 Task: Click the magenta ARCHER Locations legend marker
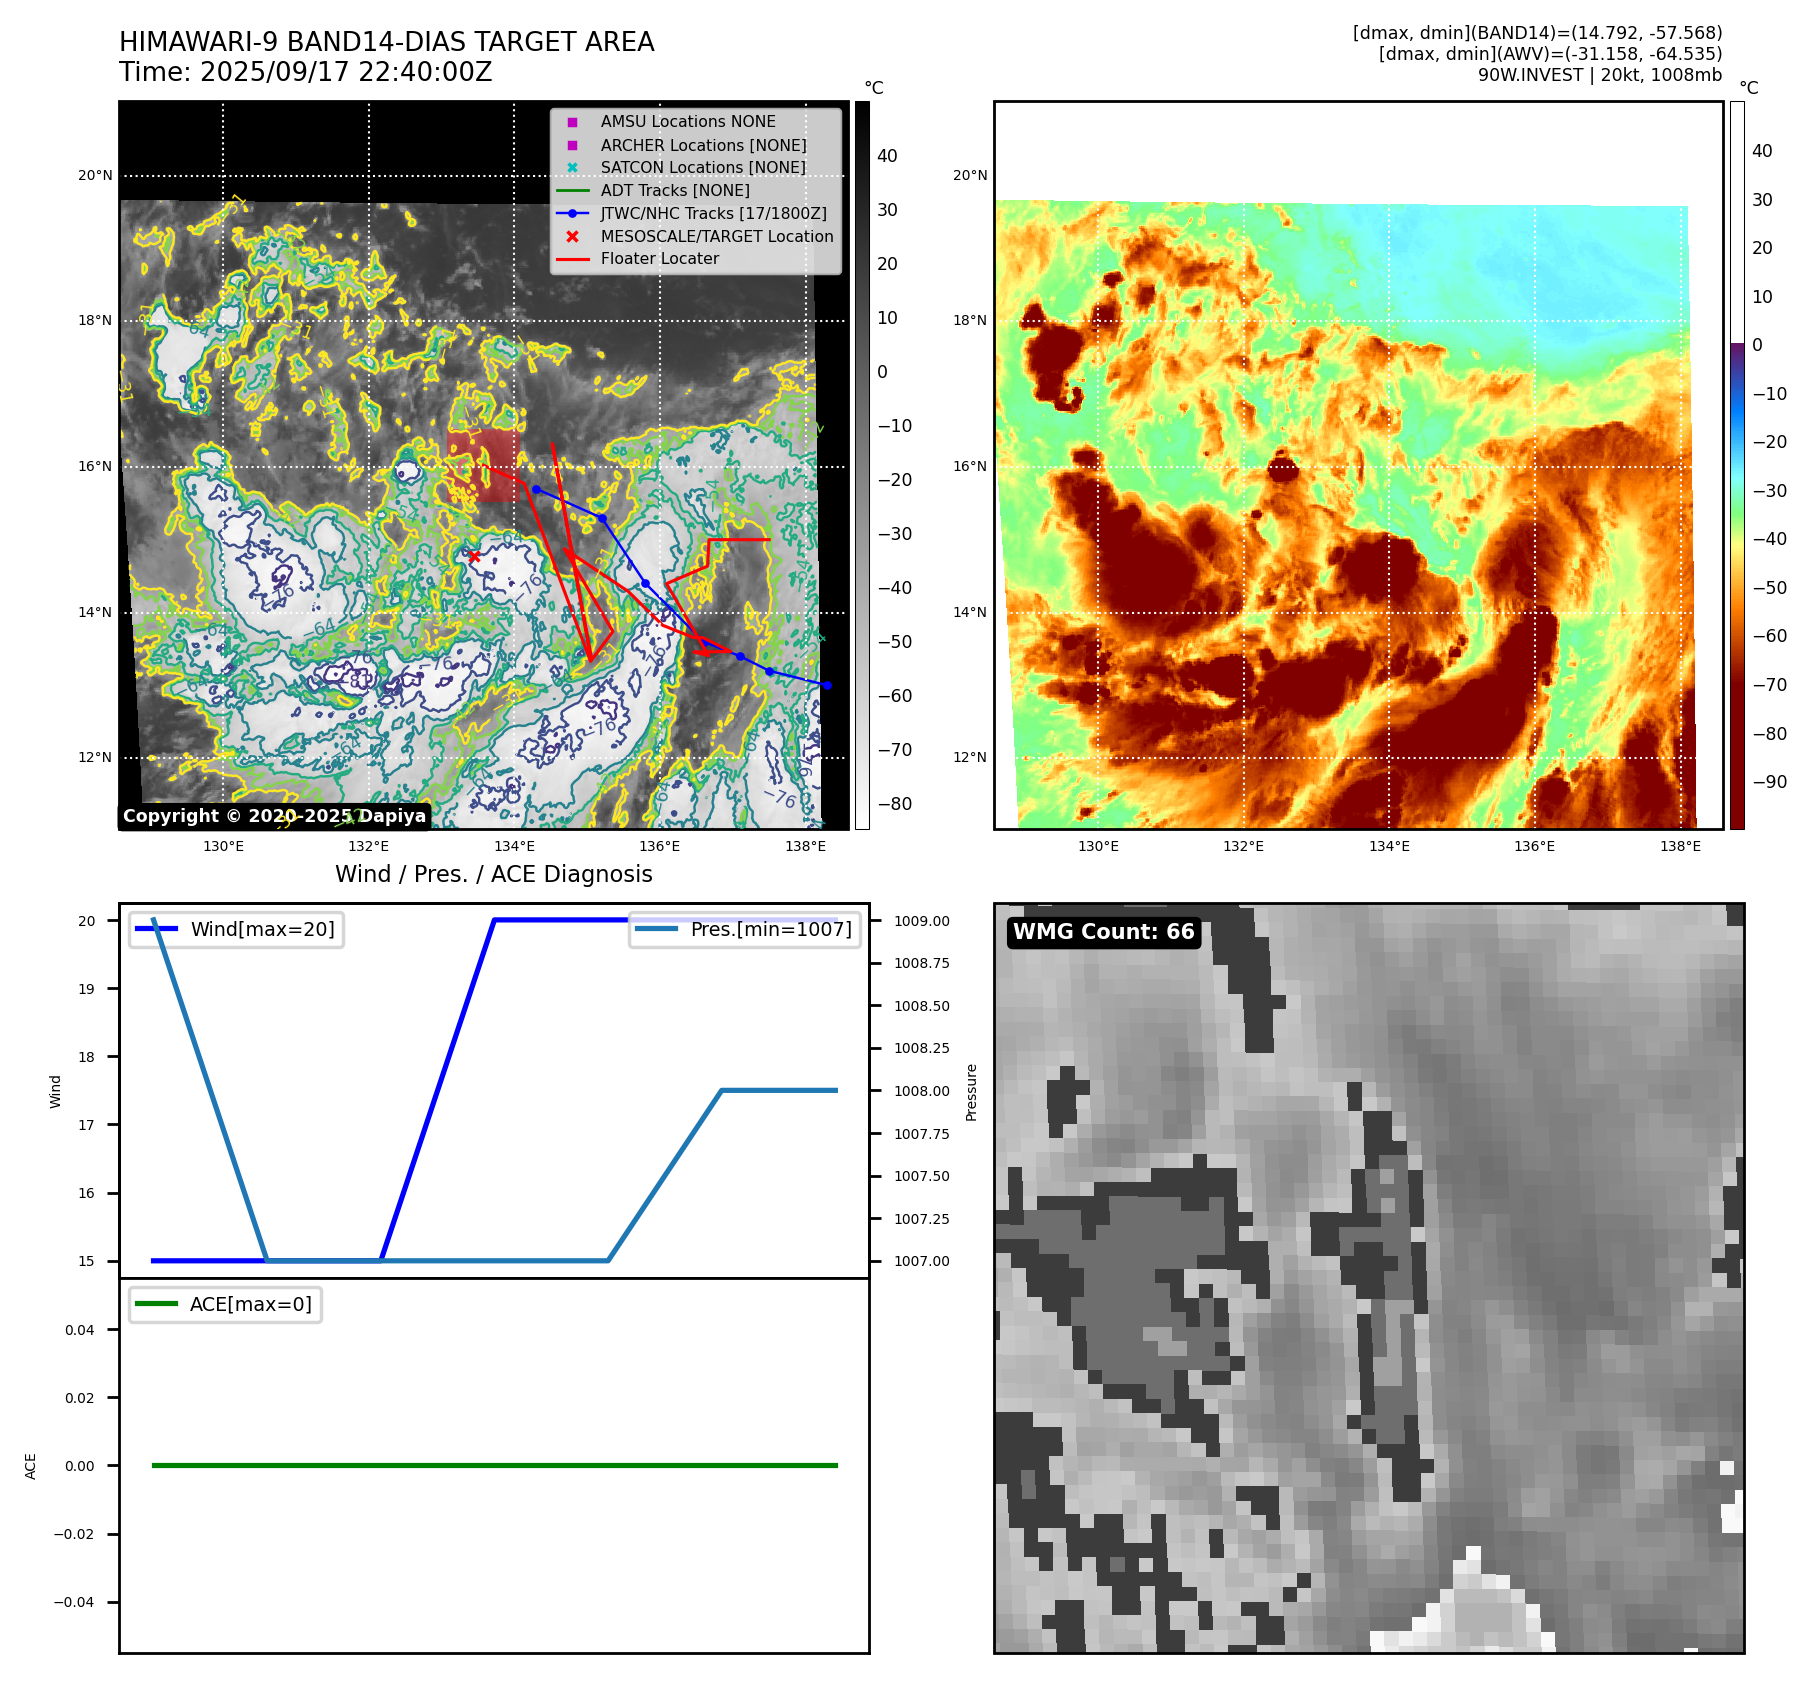pos(572,145)
